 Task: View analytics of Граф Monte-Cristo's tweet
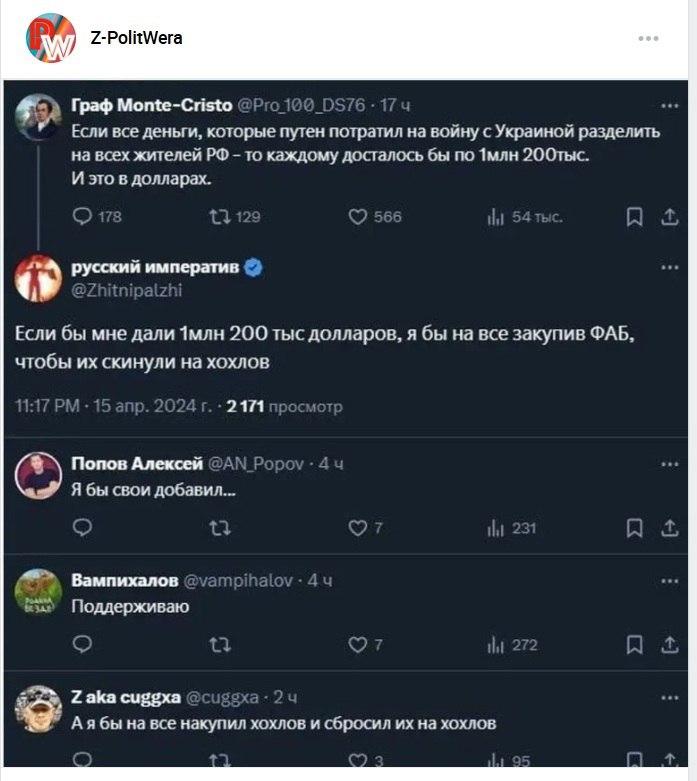pyautogui.click(x=494, y=217)
